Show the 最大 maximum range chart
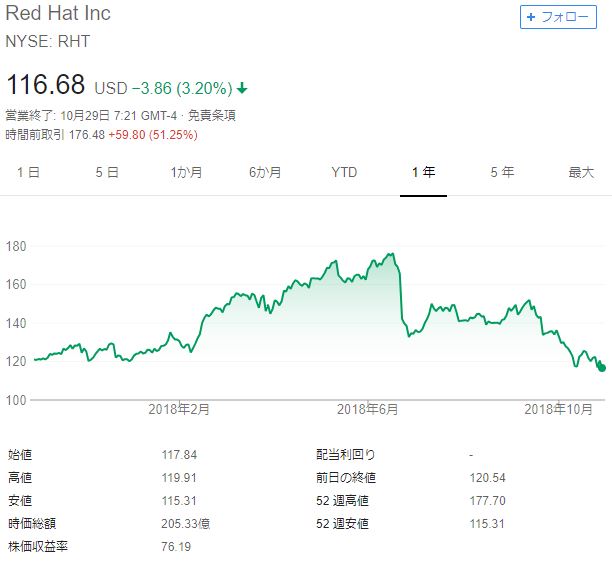The image size is (612, 567). click(581, 172)
